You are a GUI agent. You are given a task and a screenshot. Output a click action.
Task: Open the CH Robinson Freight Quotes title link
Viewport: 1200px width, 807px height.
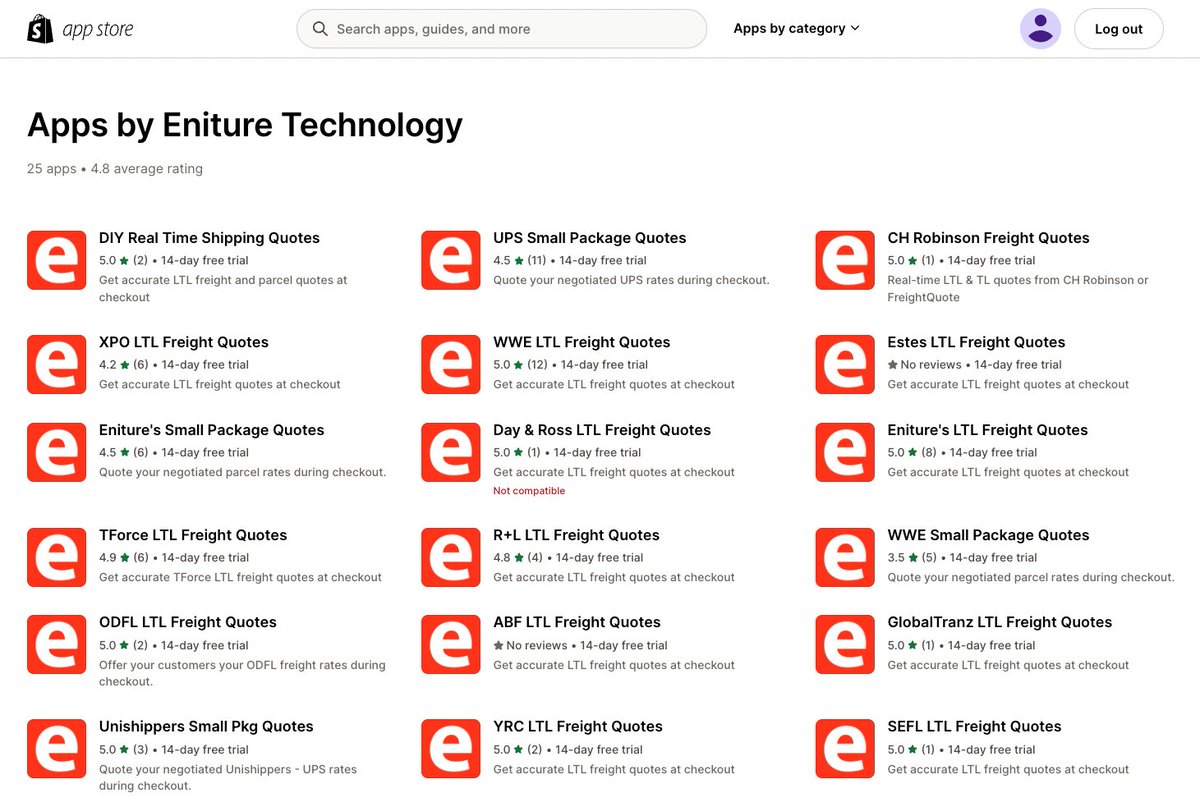(988, 238)
